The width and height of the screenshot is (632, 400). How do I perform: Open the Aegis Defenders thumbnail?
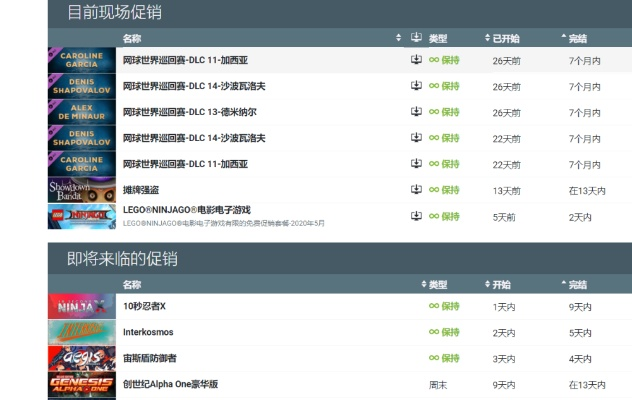point(82,358)
